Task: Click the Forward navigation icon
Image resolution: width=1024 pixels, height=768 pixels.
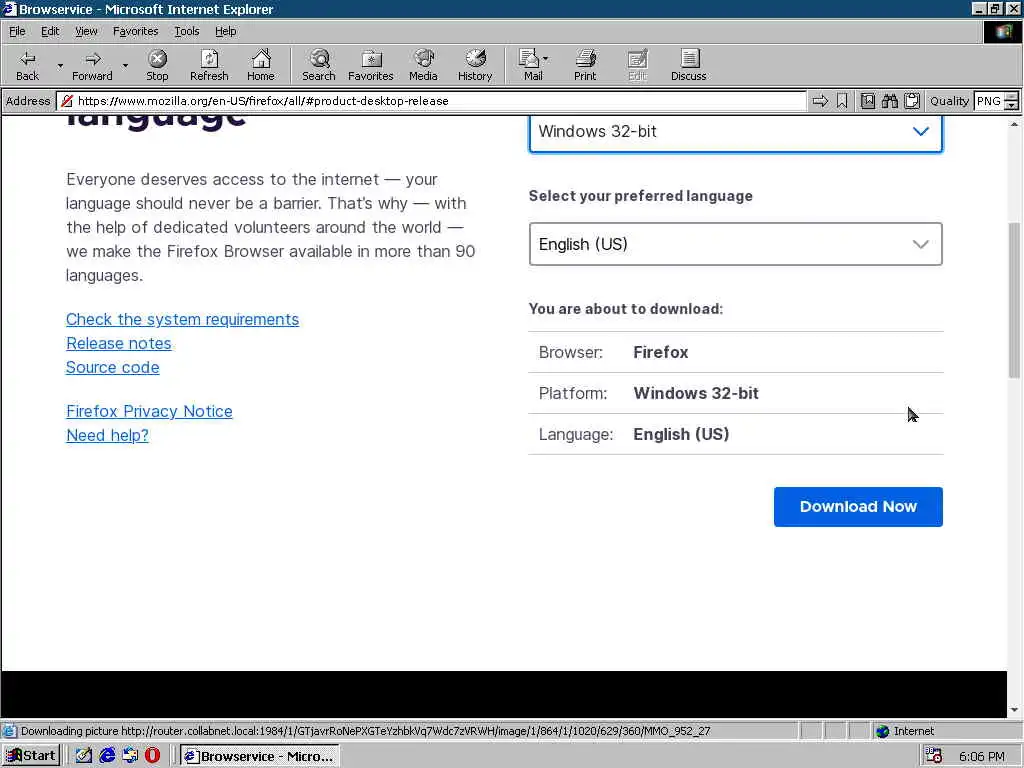Action: [x=92, y=65]
